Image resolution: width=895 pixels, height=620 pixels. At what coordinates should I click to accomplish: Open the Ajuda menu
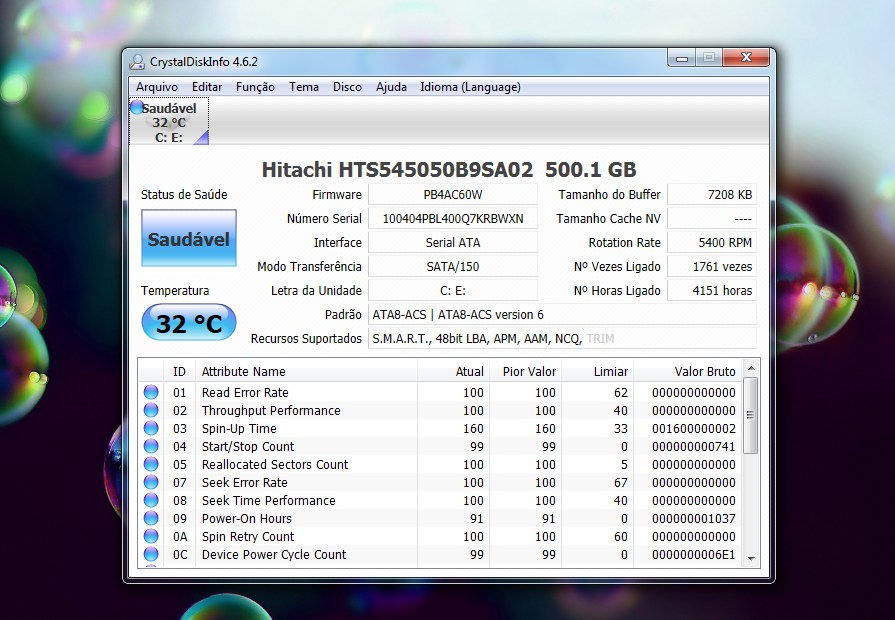[391, 87]
